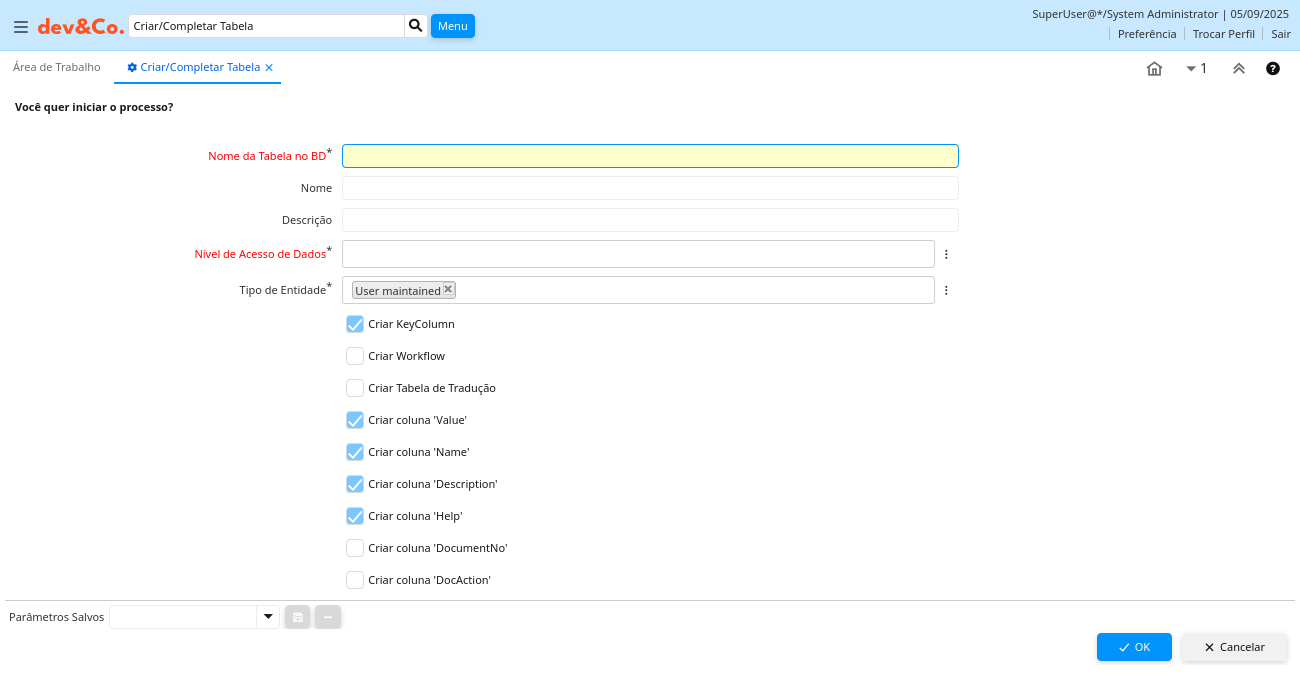The width and height of the screenshot is (1300, 674).
Task: Click the save parameters disk icon
Action: tap(297, 617)
